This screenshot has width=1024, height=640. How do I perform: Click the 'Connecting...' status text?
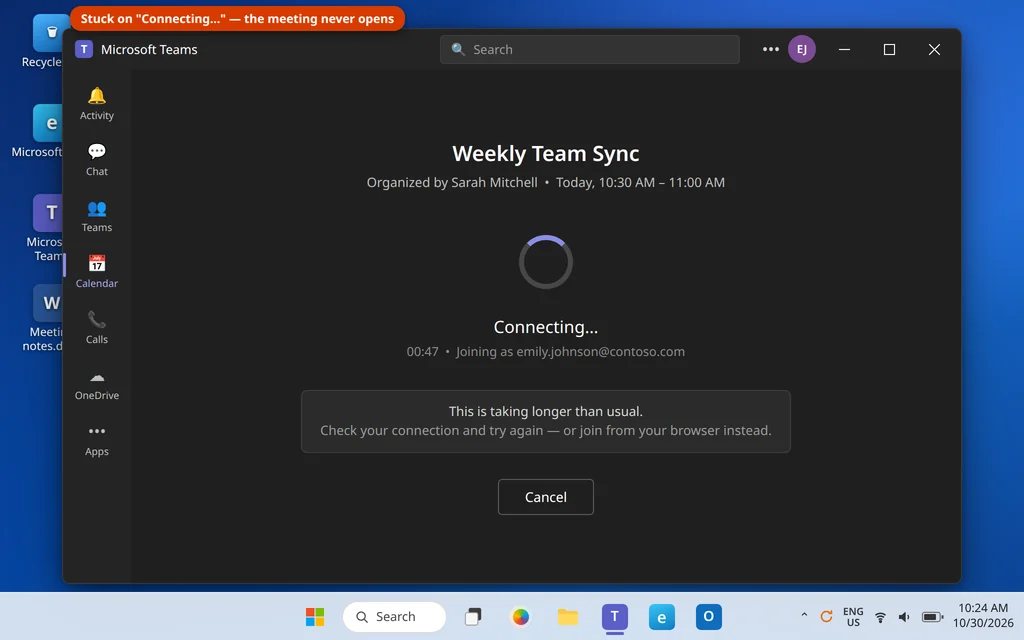(x=546, y=327)
